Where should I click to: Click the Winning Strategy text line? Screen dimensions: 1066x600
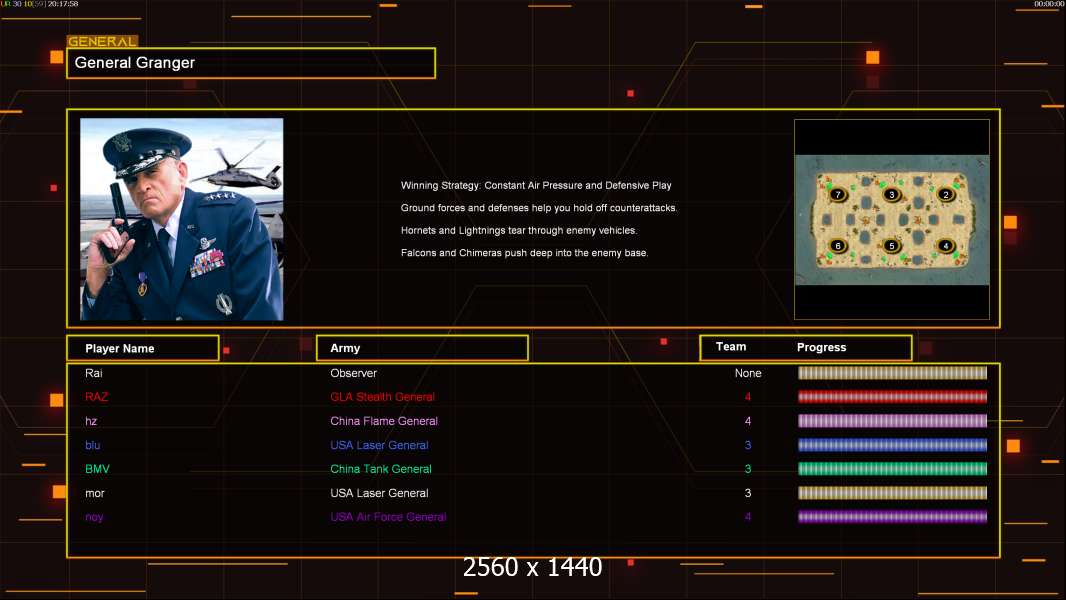click(x=536, y=186)
